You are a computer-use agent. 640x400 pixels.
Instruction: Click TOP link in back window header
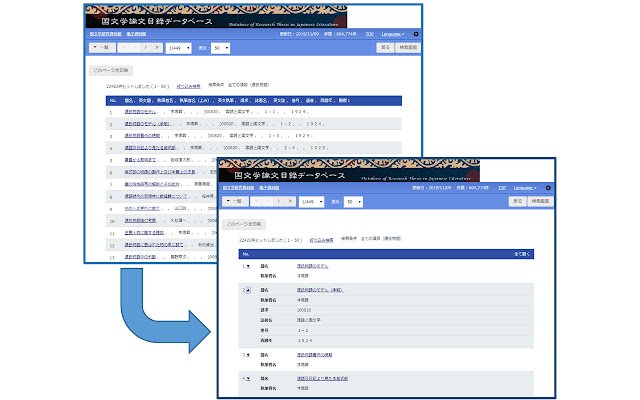(370, 34)
